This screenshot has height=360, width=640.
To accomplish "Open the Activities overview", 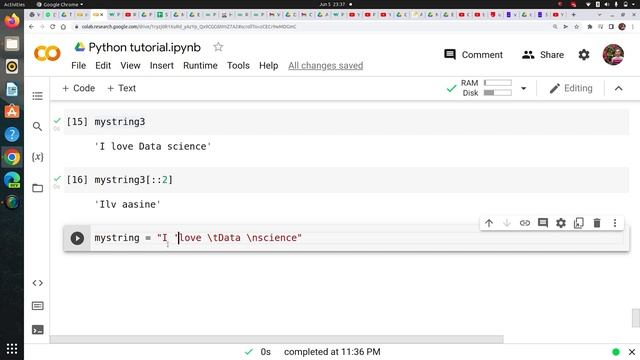I will coord(14,4).
